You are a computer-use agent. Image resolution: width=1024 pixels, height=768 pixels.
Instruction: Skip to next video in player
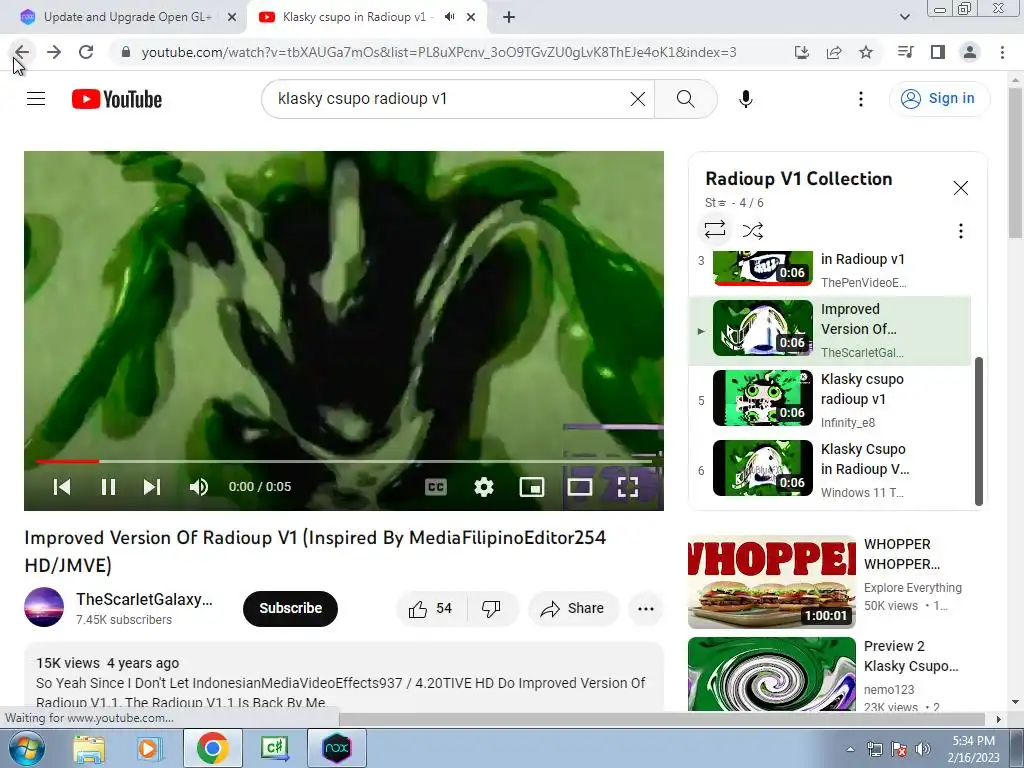coord(152,487)
